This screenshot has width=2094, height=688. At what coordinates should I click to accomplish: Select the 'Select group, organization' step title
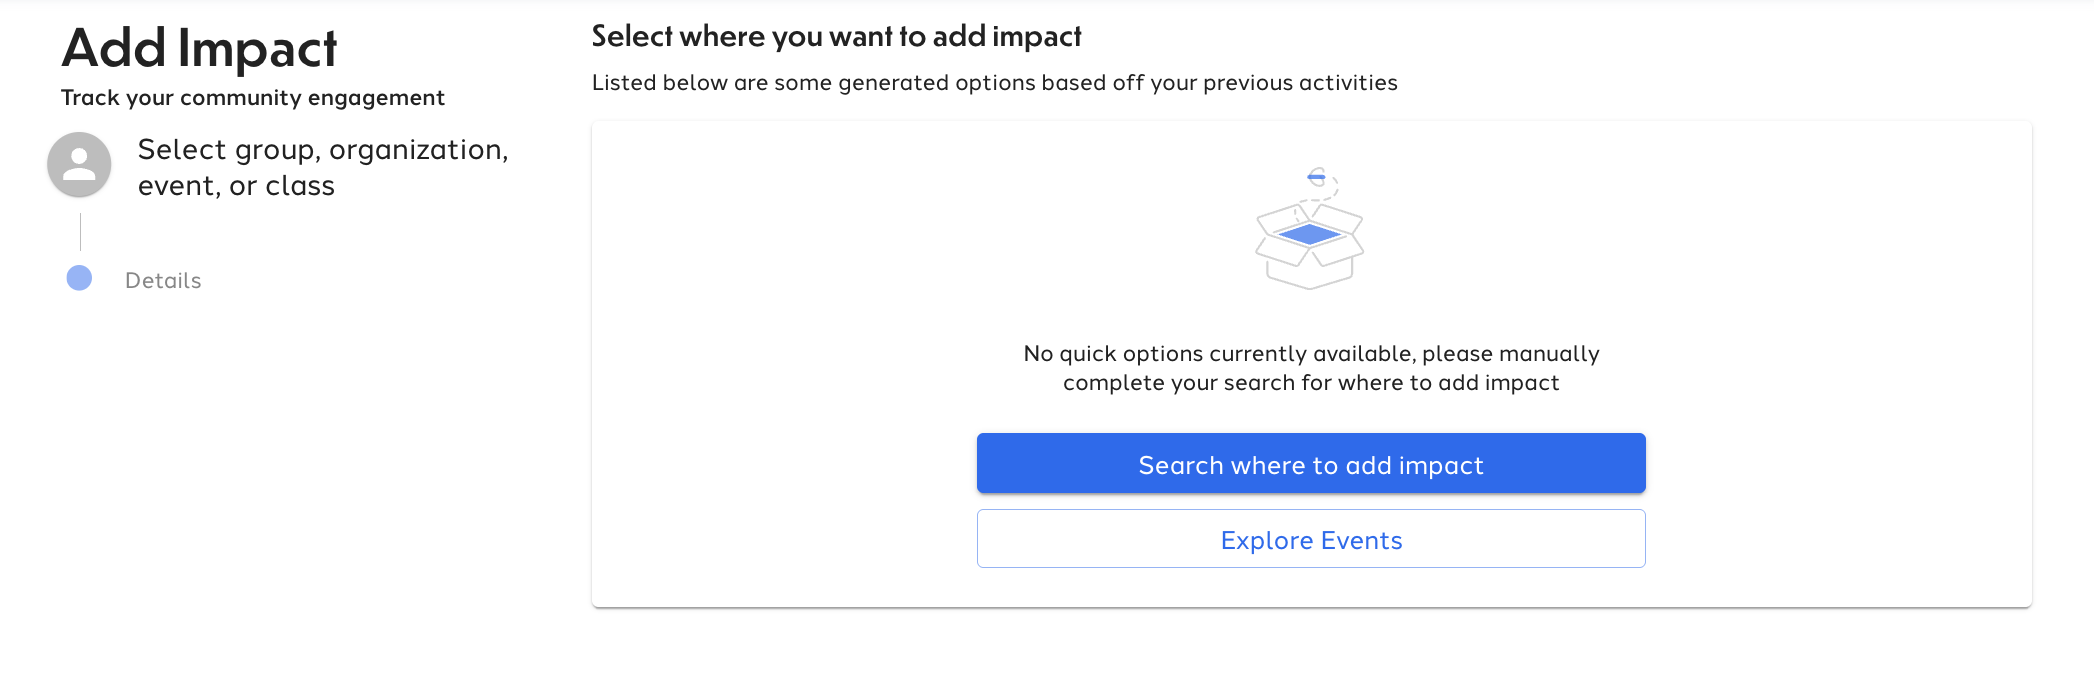coord(323,149)
